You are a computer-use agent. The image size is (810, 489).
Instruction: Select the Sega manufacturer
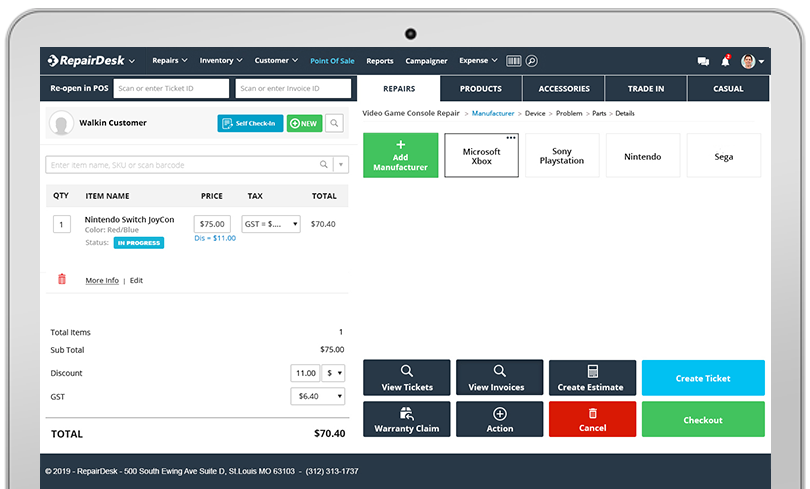pos(724,155)
